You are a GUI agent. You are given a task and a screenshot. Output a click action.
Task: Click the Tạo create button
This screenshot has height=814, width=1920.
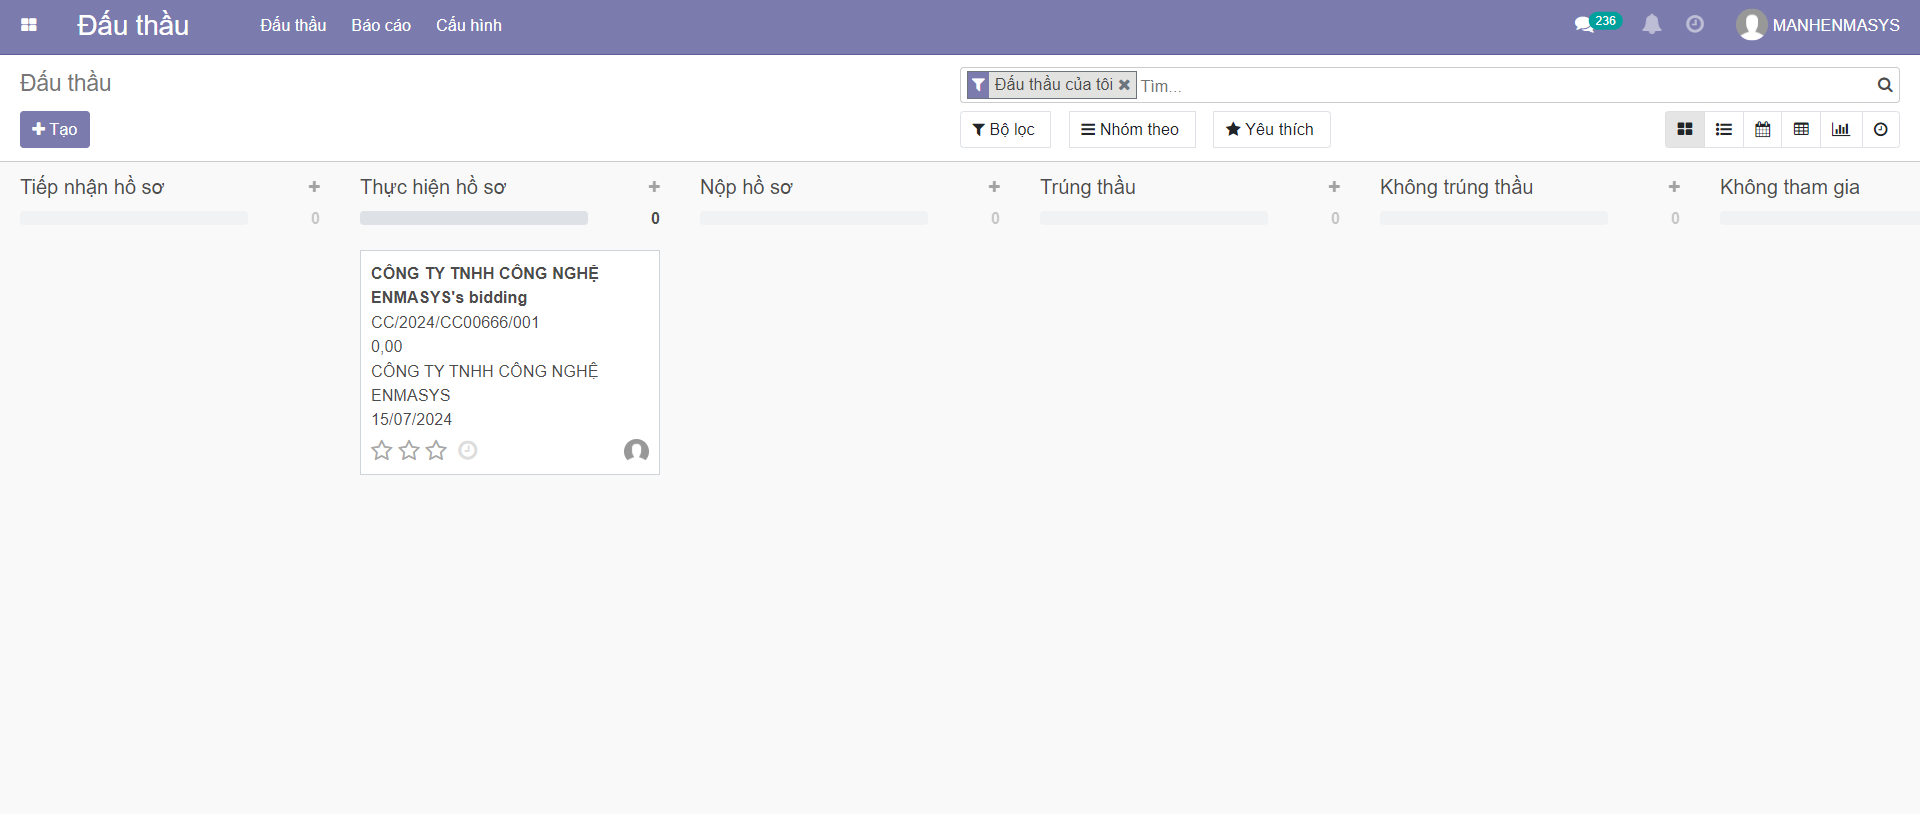pos(55,130)
